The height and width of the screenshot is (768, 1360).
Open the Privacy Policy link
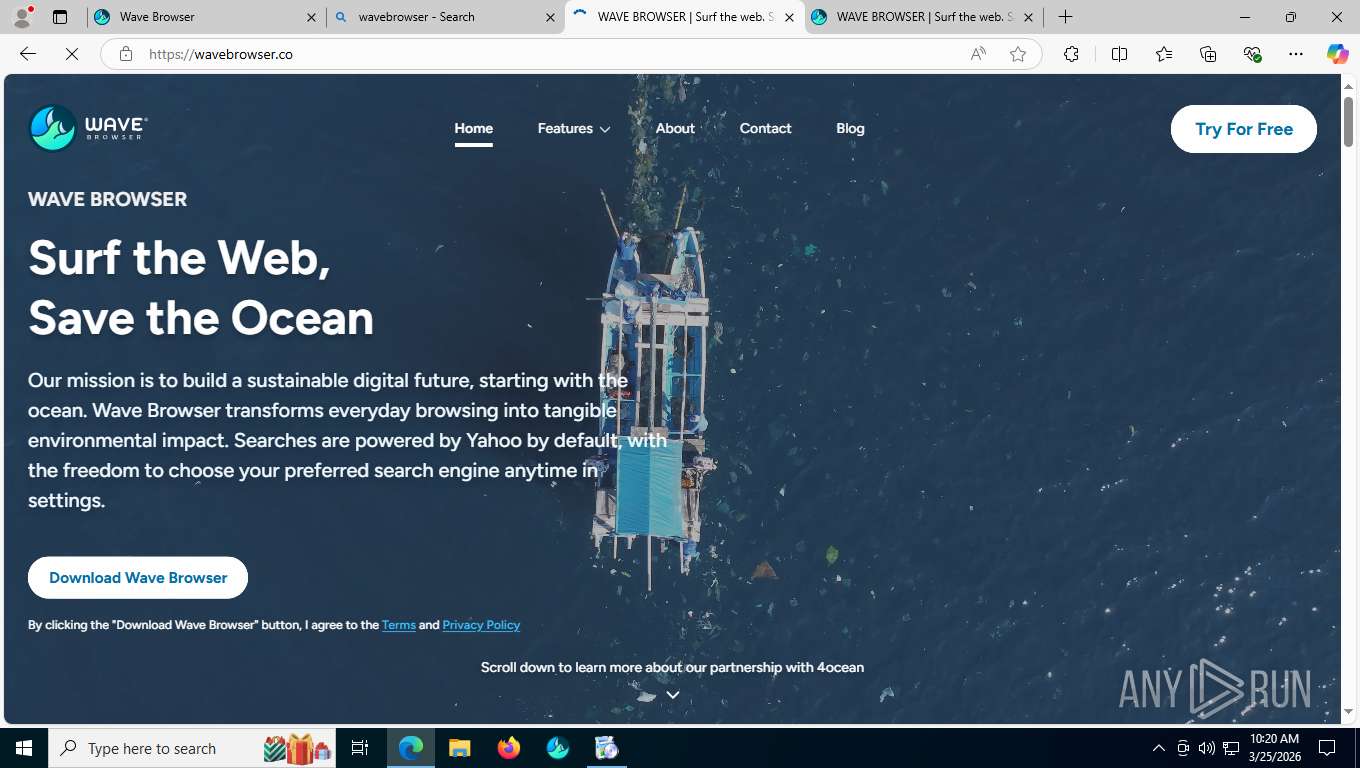point(481,625)
